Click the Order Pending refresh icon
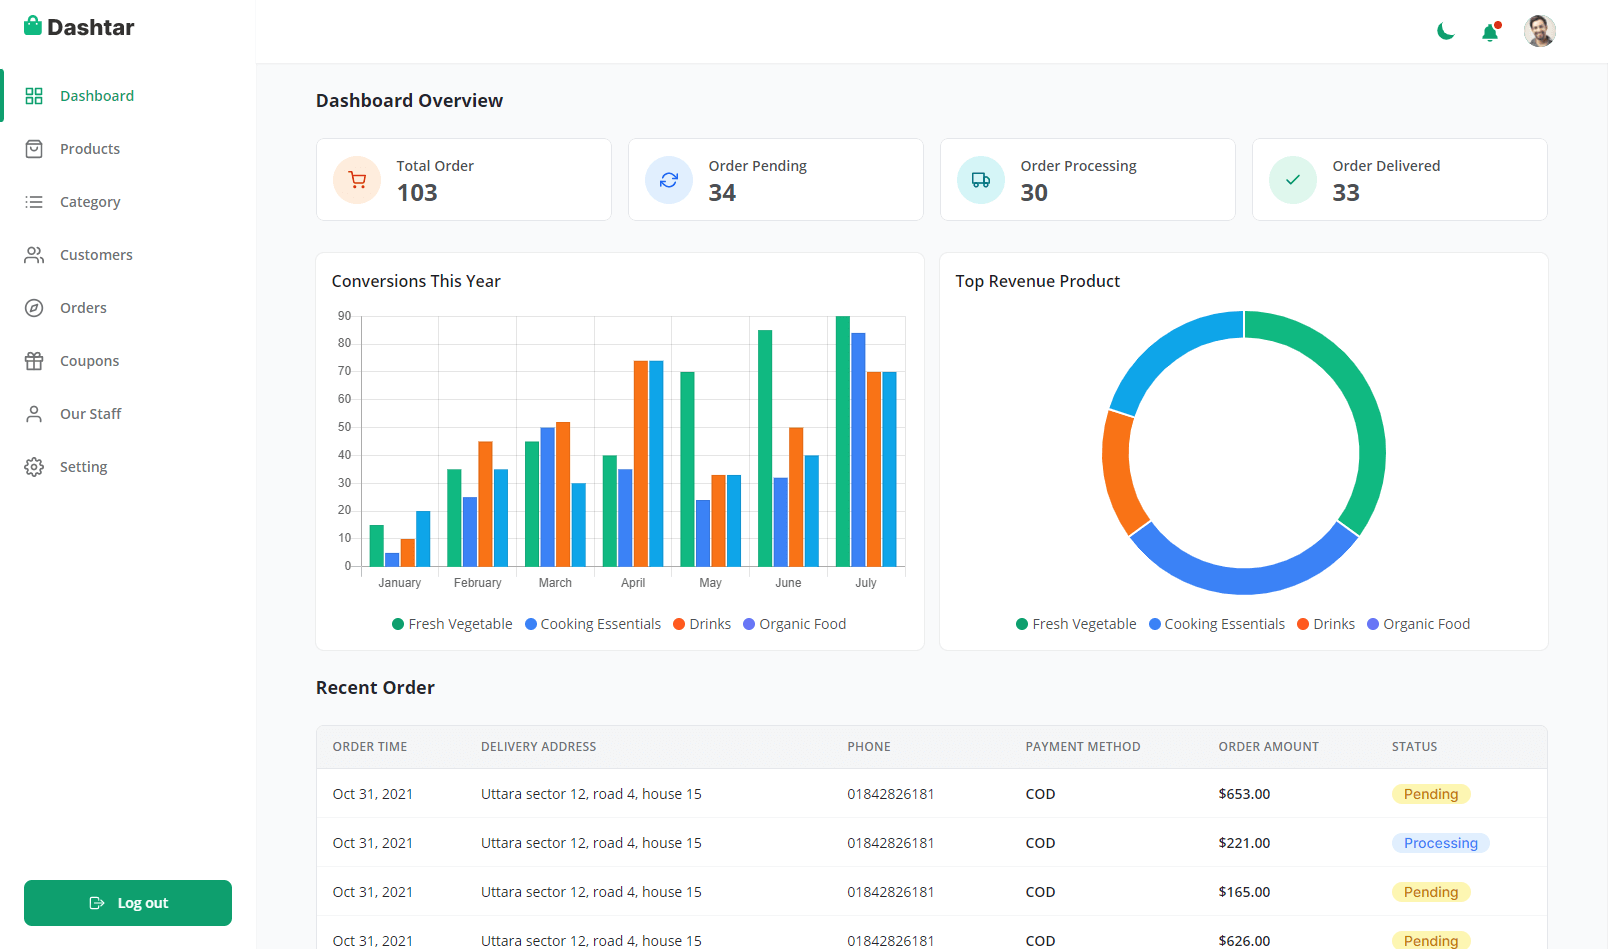The image size is (1608, 949). (x=669, y=180)
